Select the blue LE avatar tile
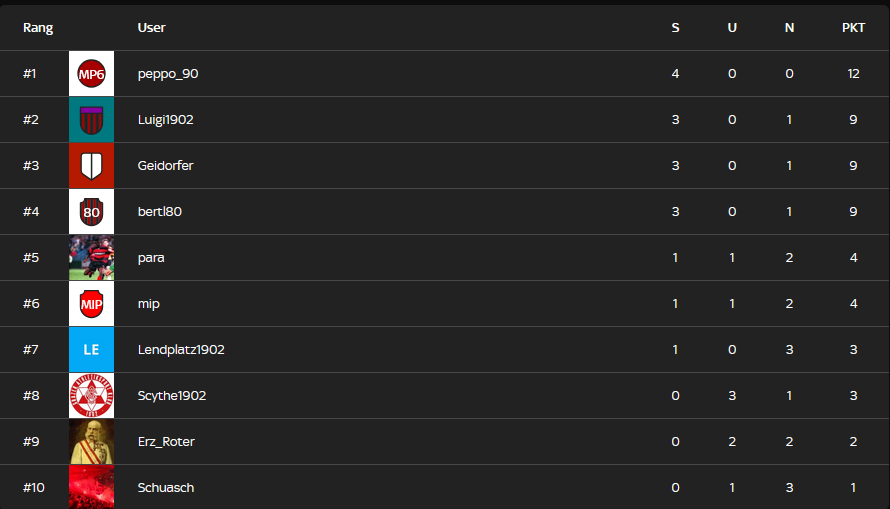 click(x=91, y=350)
